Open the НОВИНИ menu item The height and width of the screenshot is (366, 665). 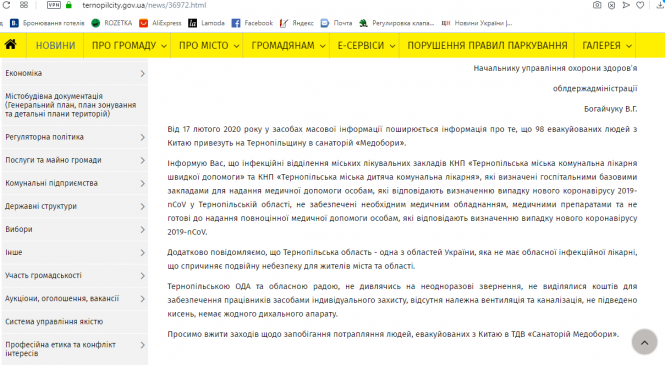[x=55, y=45]
